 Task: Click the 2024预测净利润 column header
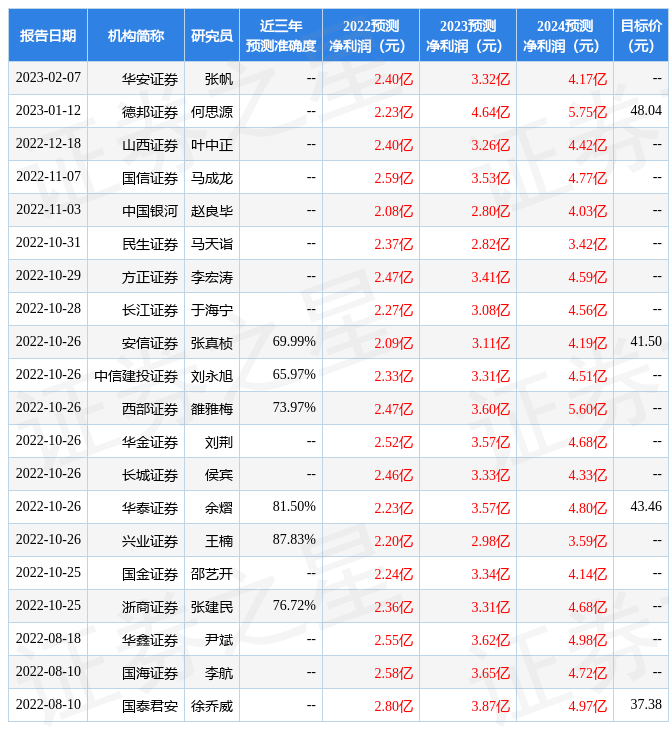point(565,35)
